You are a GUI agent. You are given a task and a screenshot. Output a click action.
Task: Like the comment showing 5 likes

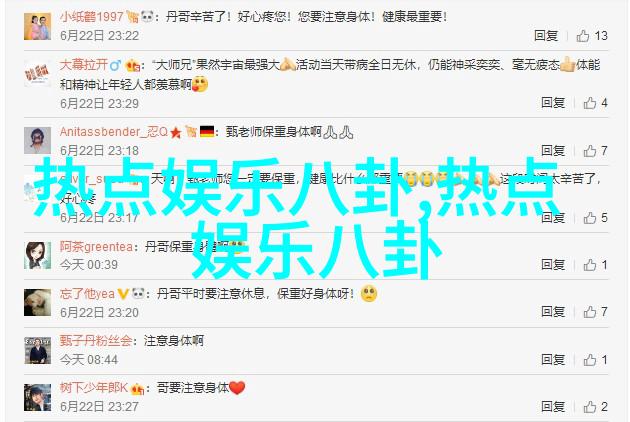[589, 218]
